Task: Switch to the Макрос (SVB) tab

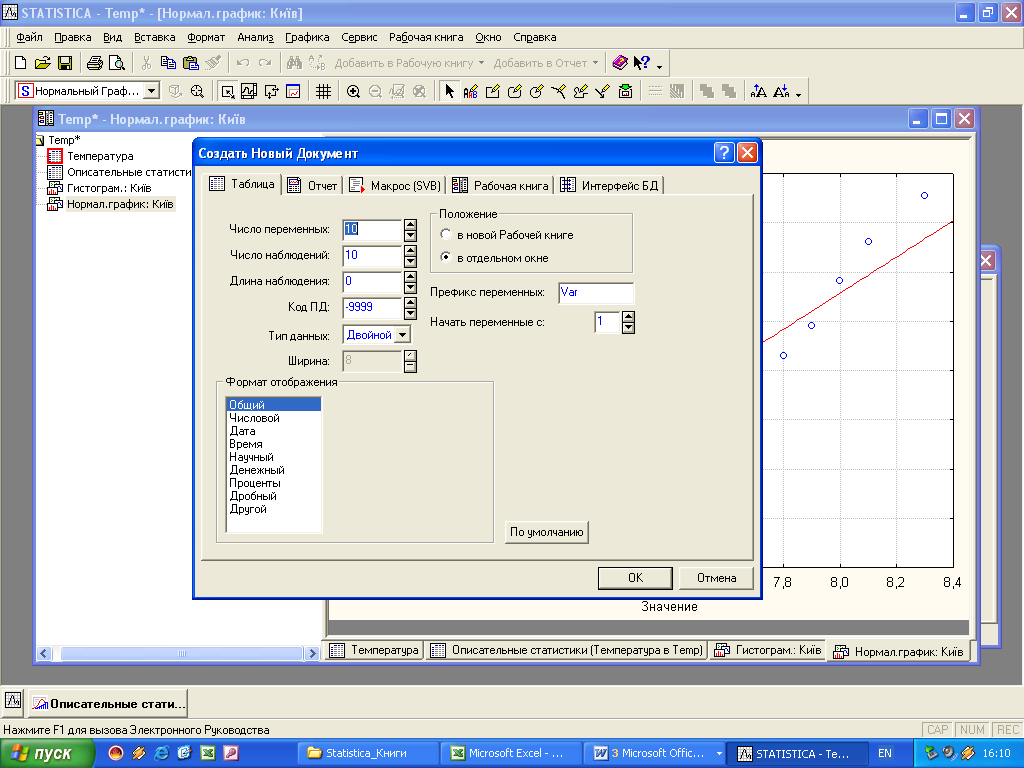Action: pos(395,186)
